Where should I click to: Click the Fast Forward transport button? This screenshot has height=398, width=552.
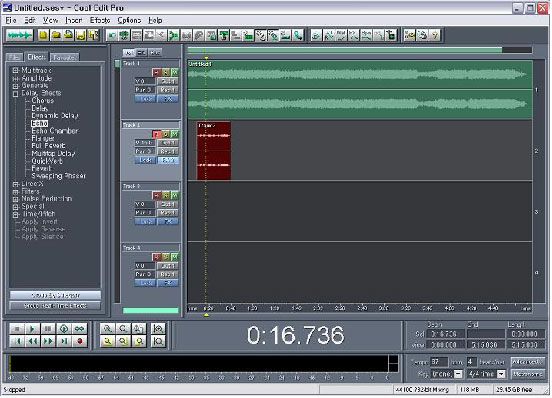click(48, 341)
